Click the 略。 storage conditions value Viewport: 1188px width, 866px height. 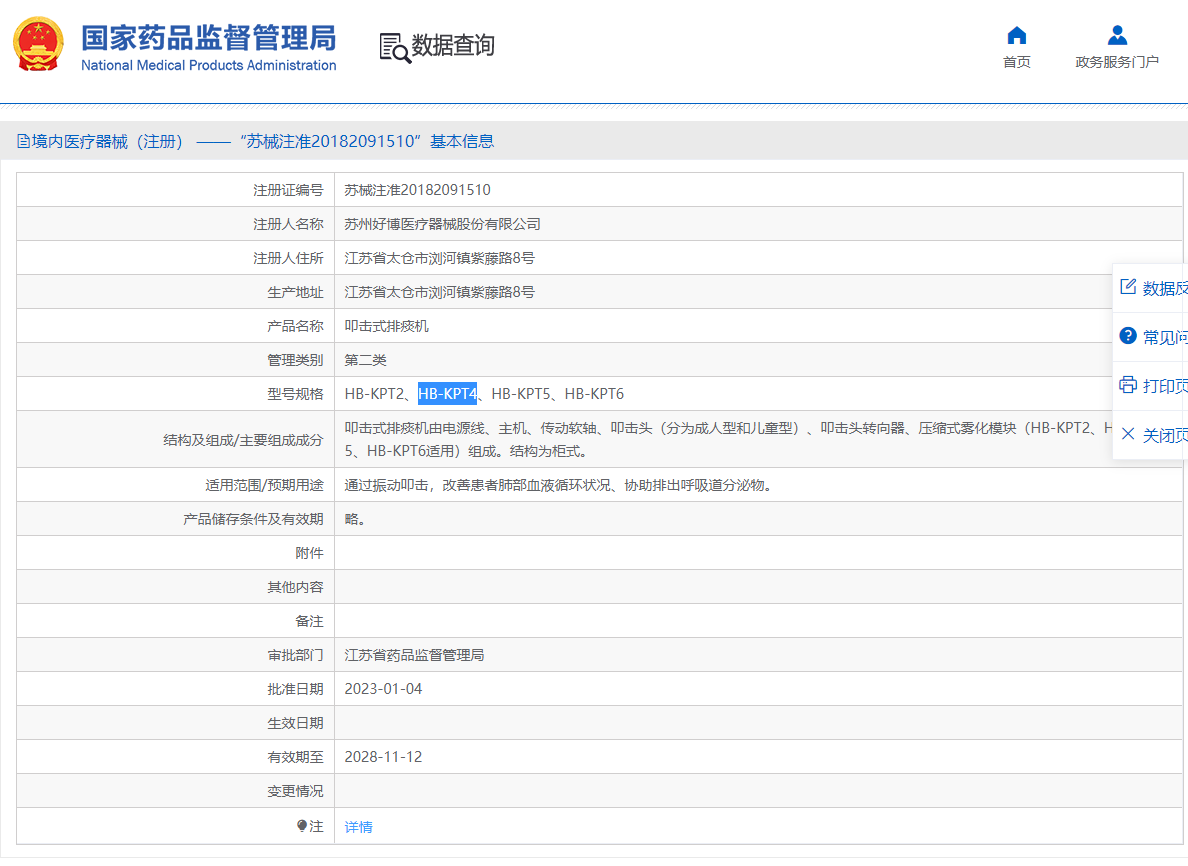[x=355, y=519]
